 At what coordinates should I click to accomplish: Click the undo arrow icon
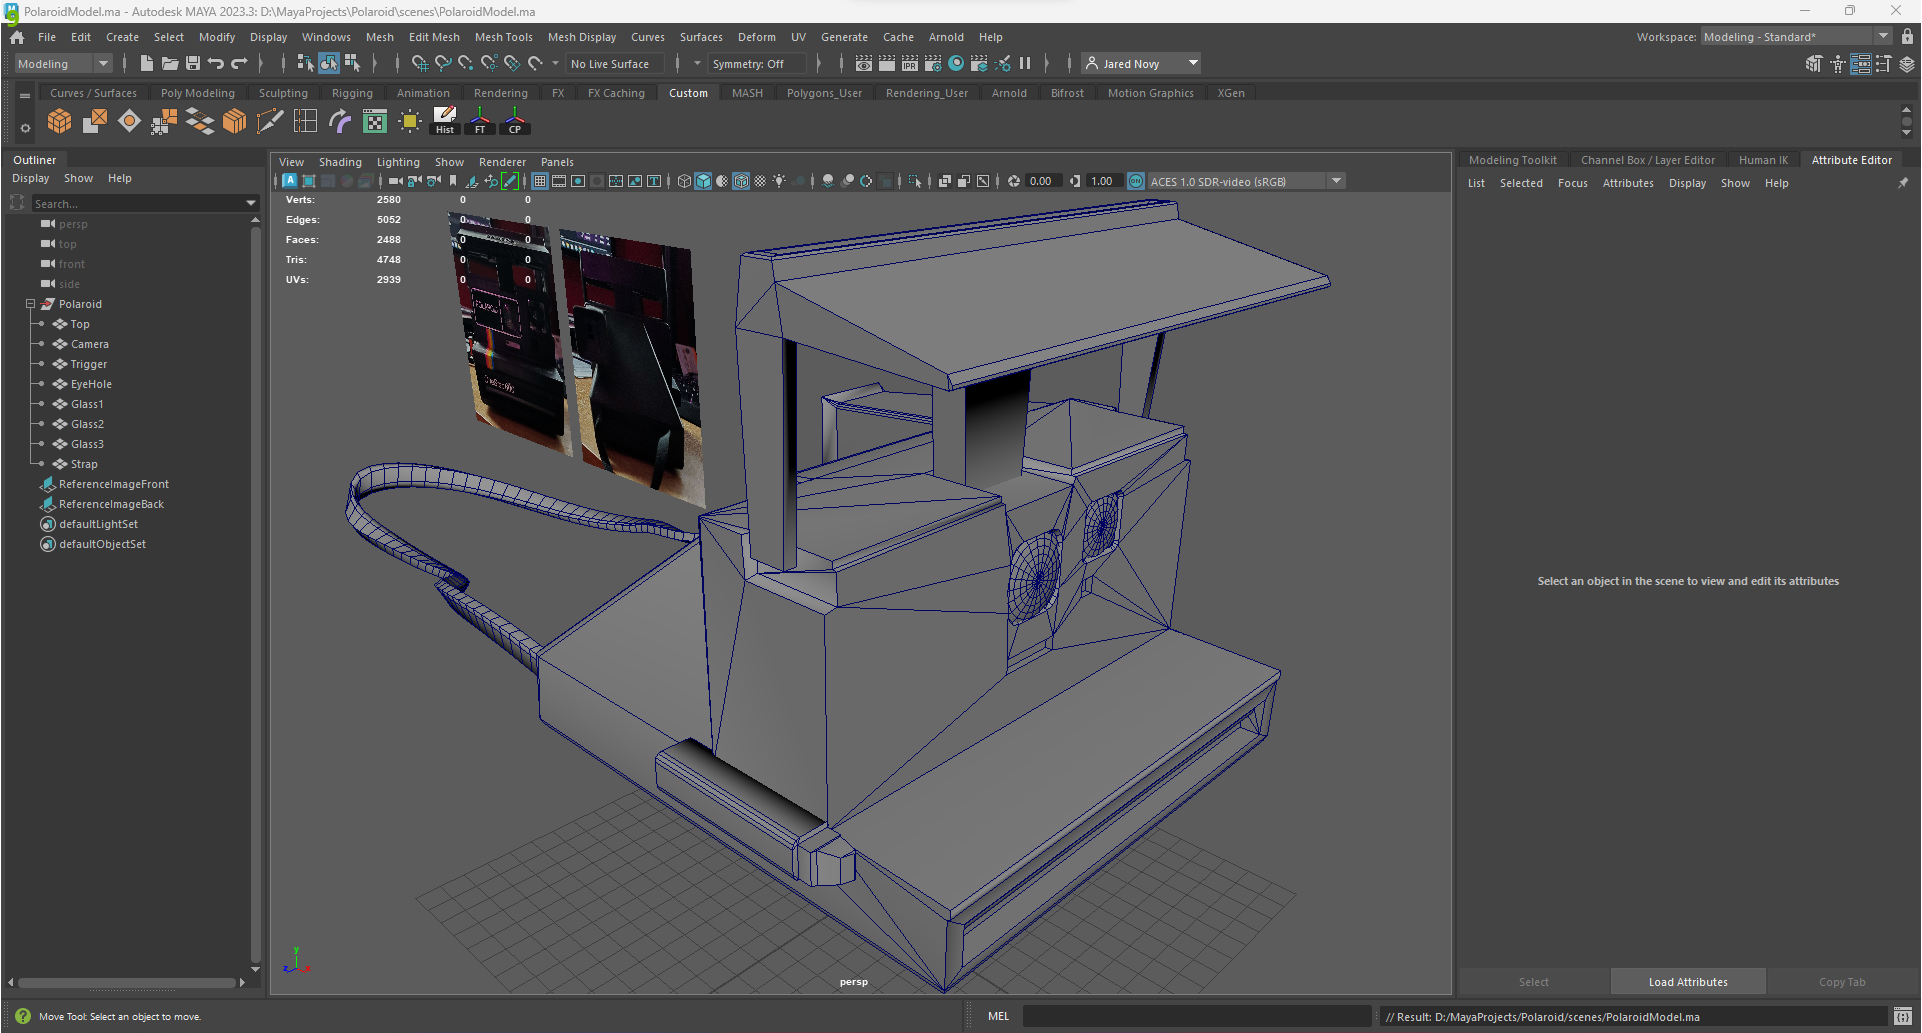216,64
